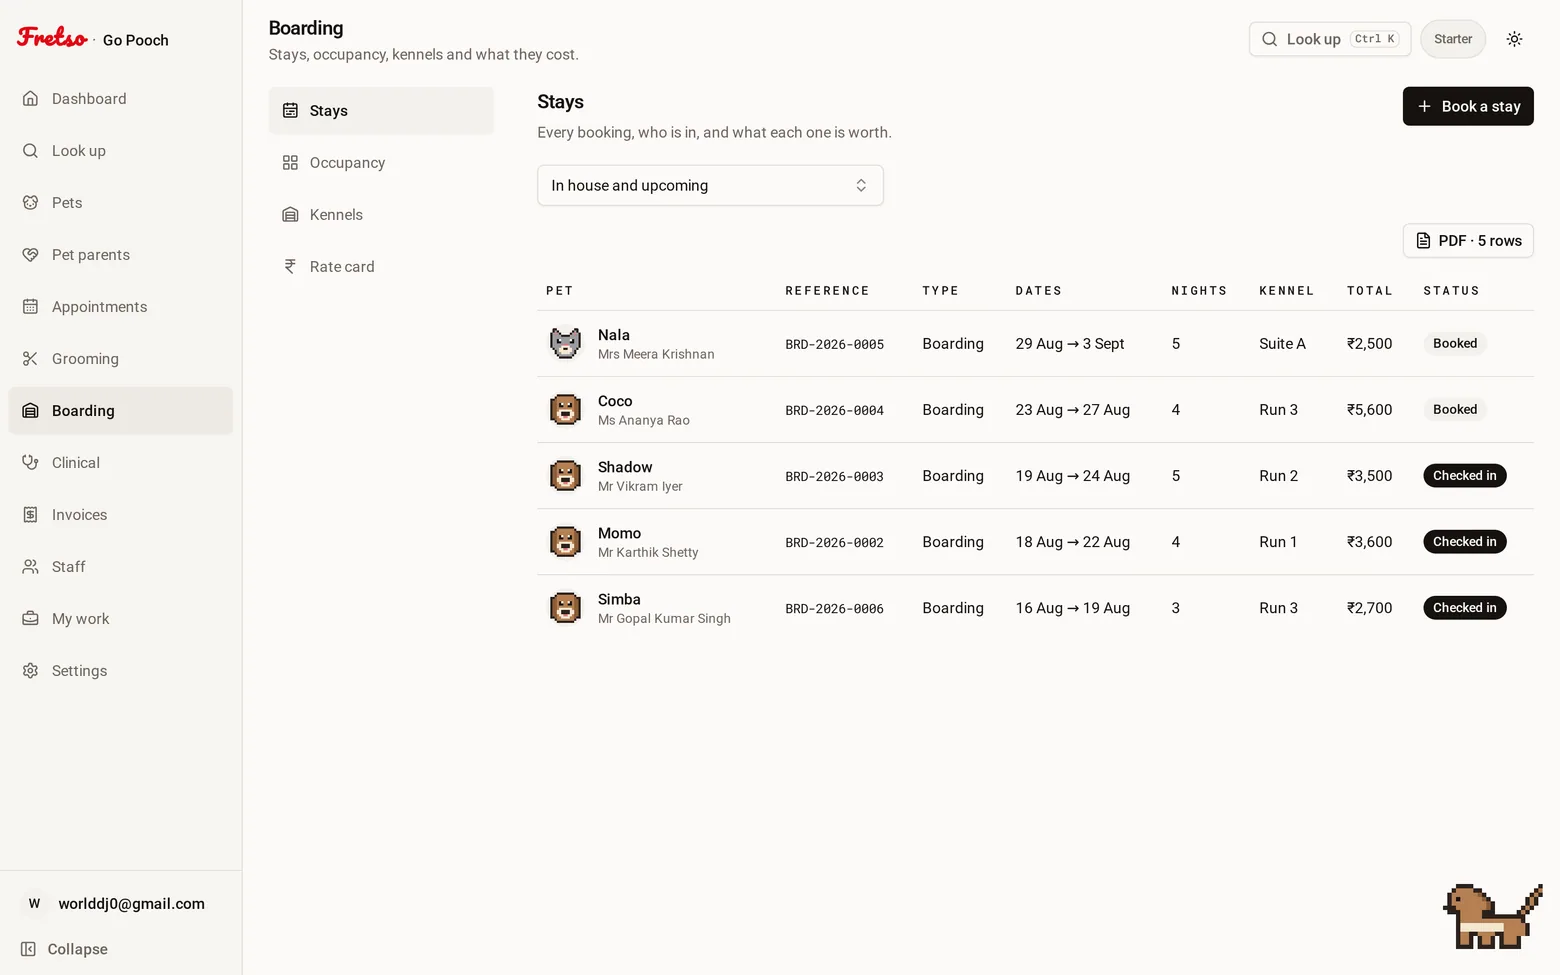Click the Simba pet name
Viewport: 1560px width, 975px height.
point(619,599)
